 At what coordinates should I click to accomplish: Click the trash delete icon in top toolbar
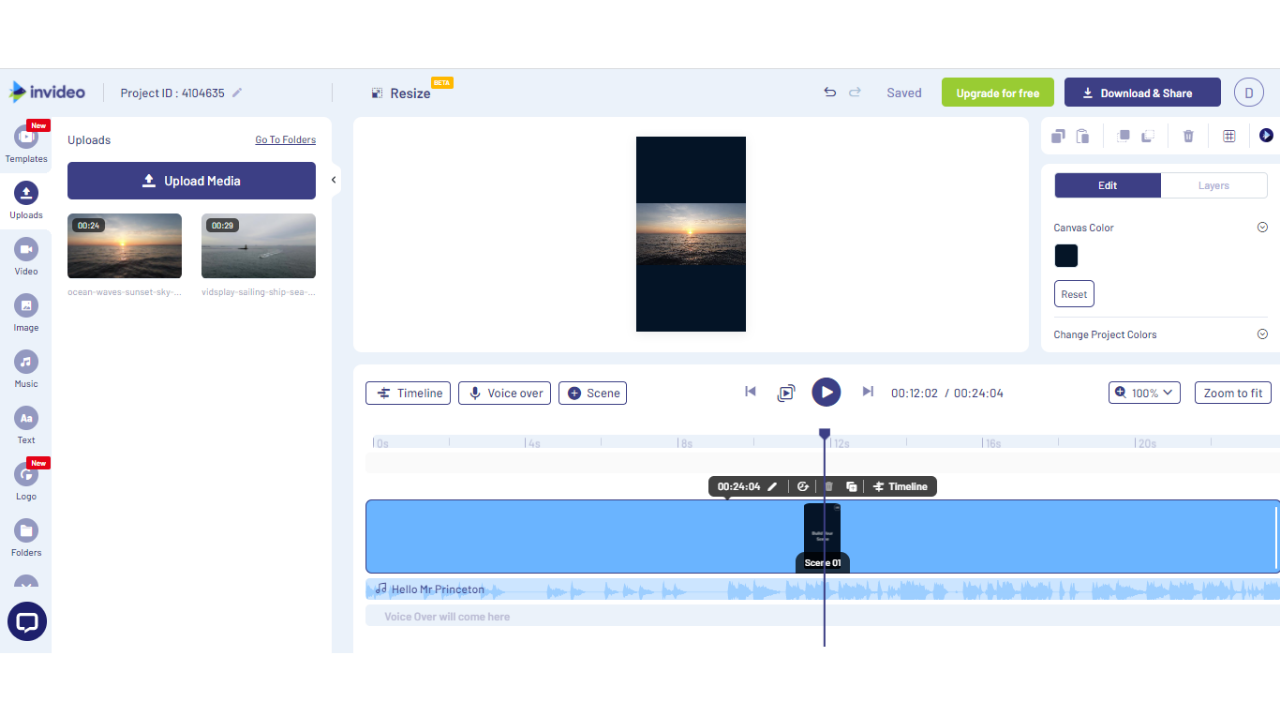(x=1188, y=136)
